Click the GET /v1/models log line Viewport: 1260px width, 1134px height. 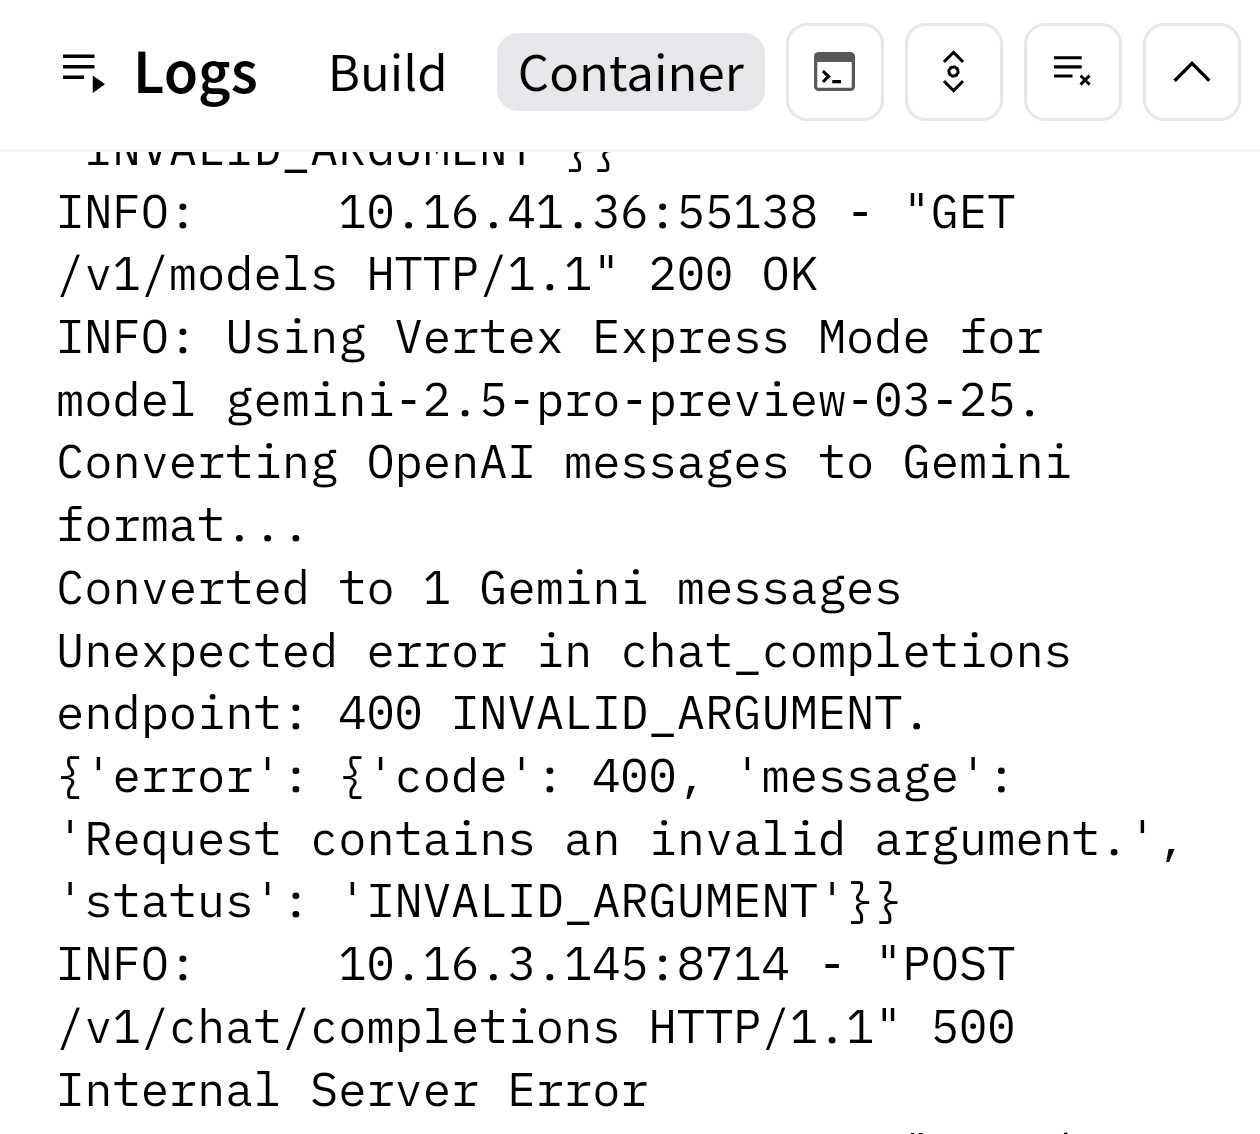[x=536, y=213]
